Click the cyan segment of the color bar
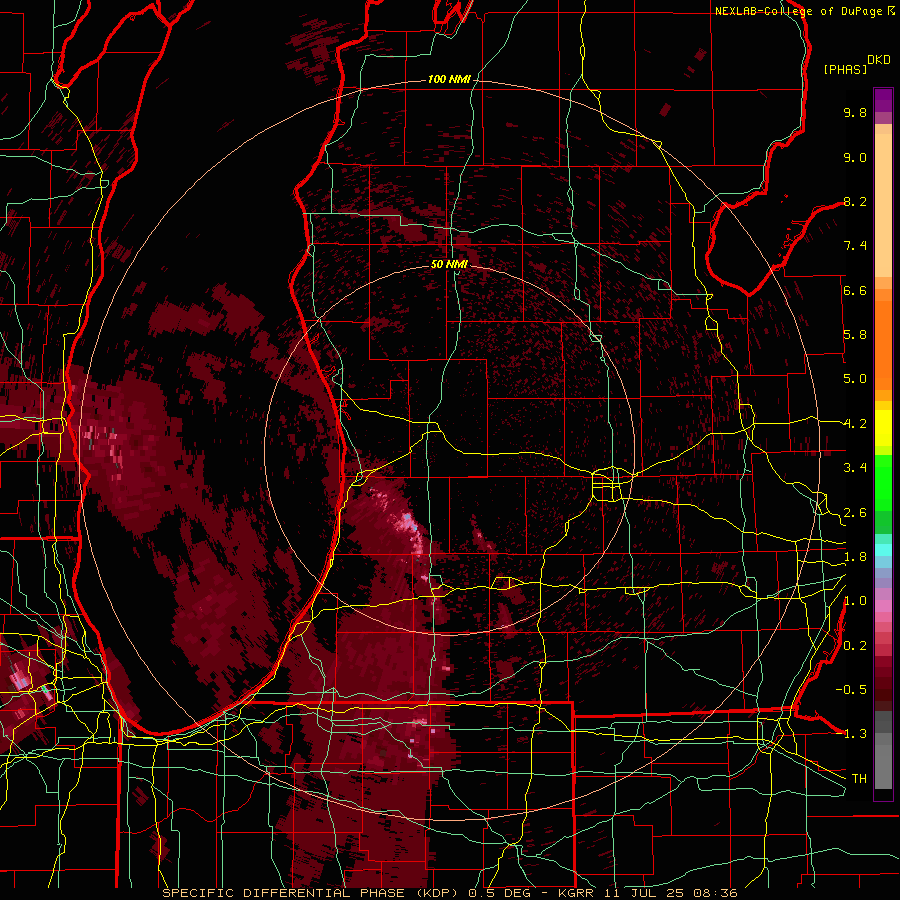The width and height of the screenshot is (900, 900). tap(883, 550)
